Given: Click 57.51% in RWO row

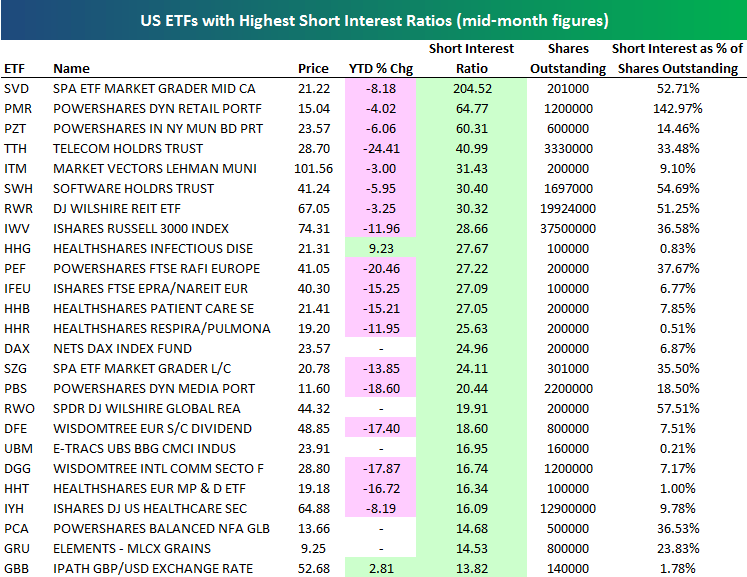Looking at the screenshot, I should [678, 409].
